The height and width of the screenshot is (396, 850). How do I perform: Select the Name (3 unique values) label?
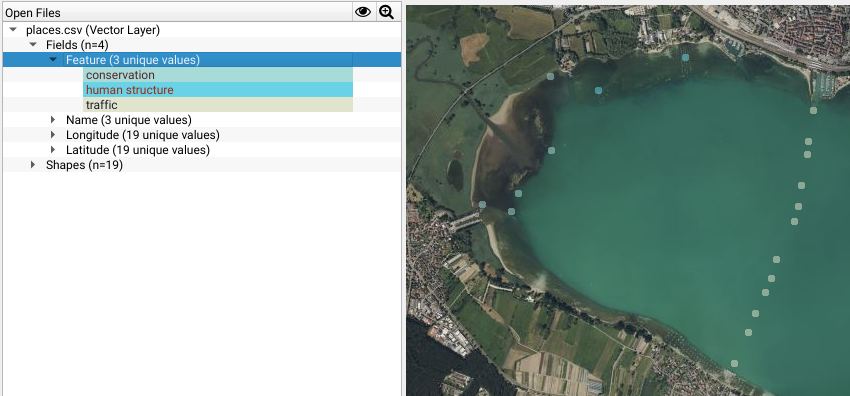tap(128, 120)
